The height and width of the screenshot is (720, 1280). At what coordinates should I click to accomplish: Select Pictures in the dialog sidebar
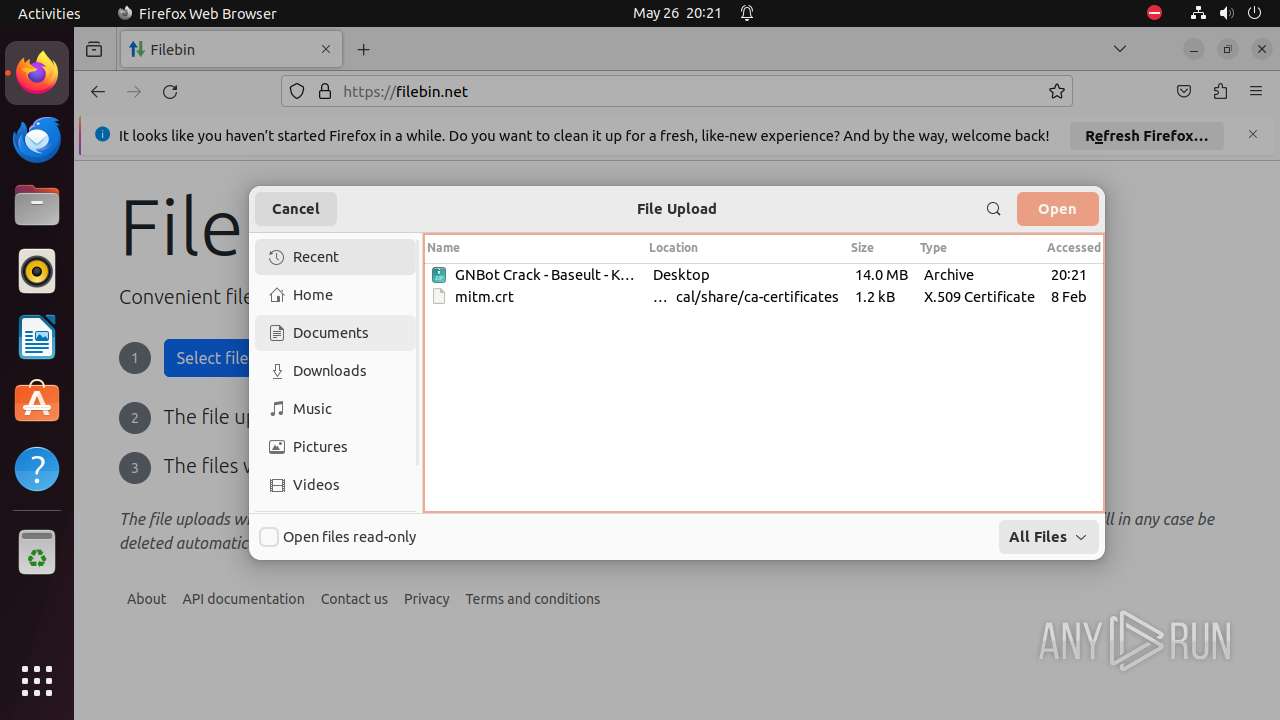(x=335, y=447)
